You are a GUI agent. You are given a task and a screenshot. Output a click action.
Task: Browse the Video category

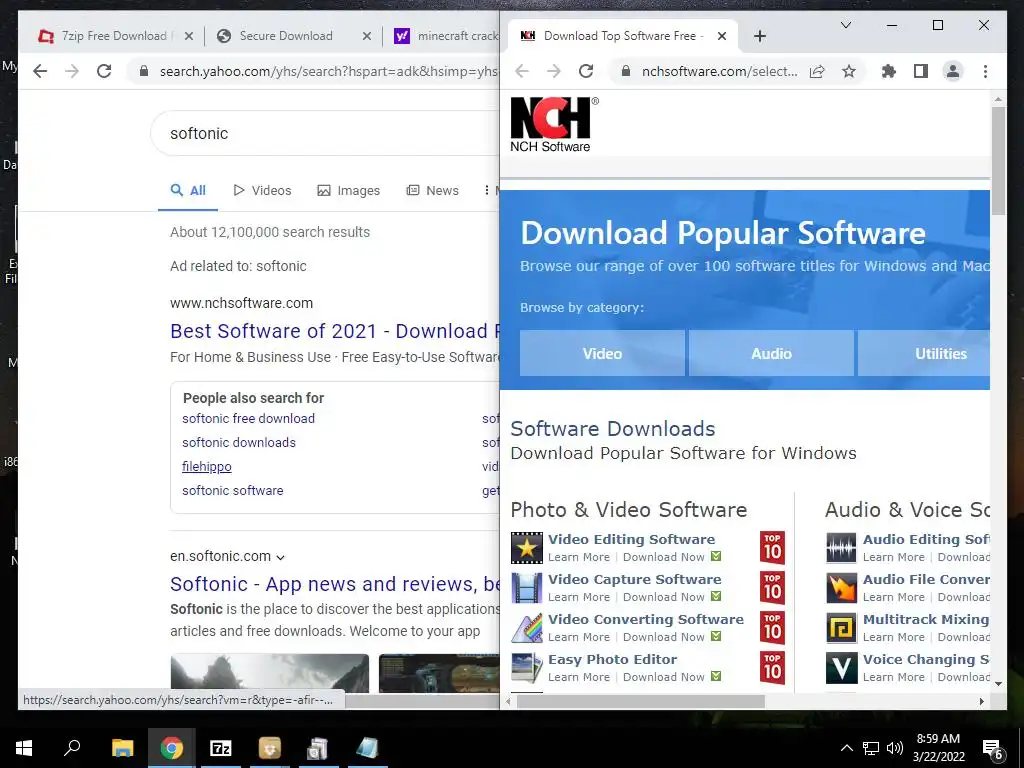point(602,353)
